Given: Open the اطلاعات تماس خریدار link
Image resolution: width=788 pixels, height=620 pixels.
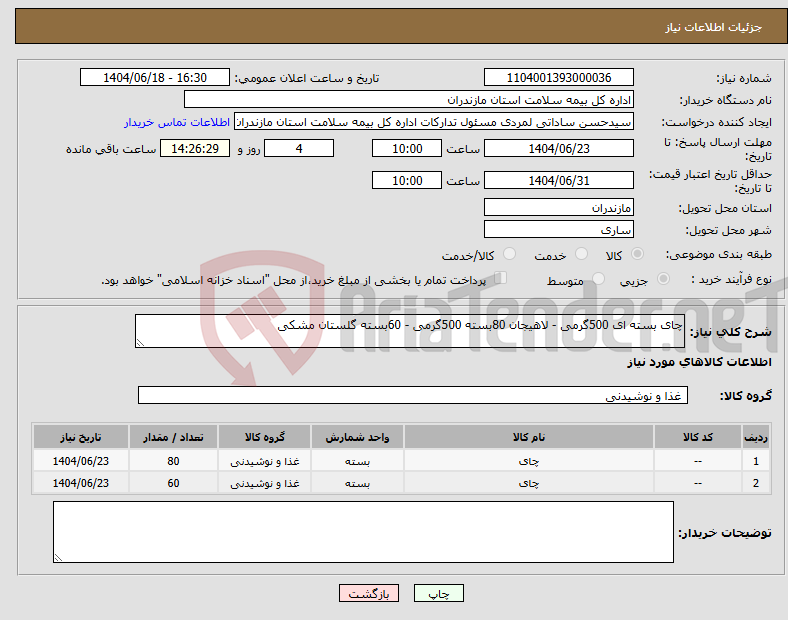Looking at the screenshot, I should click(x=177, y=122).
